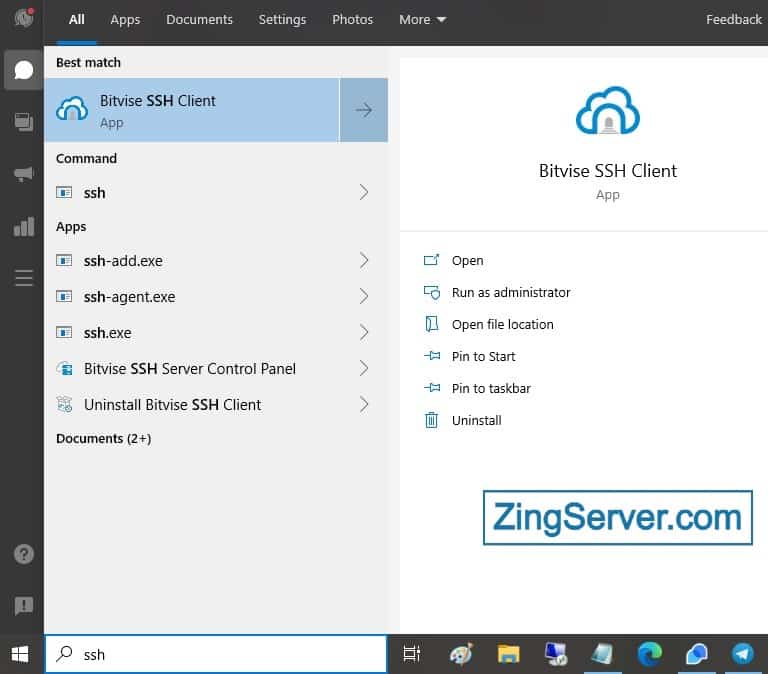Screen dimensions: 768x674
Task: Choose Pin to Start
Action: [483, 356]
